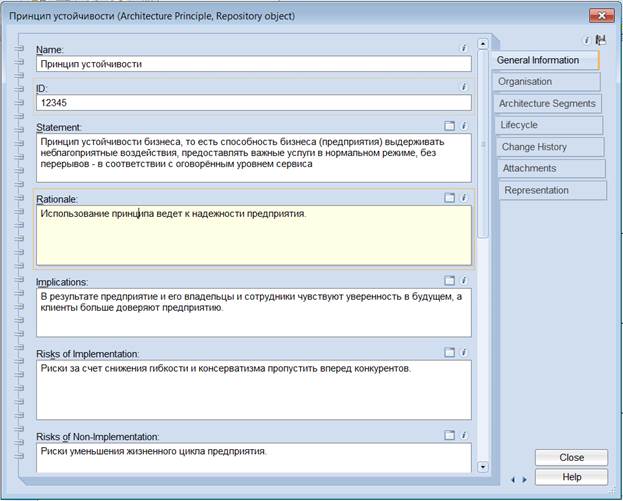
Task: Open info icon for Risks of Non-Implementation
Action: (463, 435)
